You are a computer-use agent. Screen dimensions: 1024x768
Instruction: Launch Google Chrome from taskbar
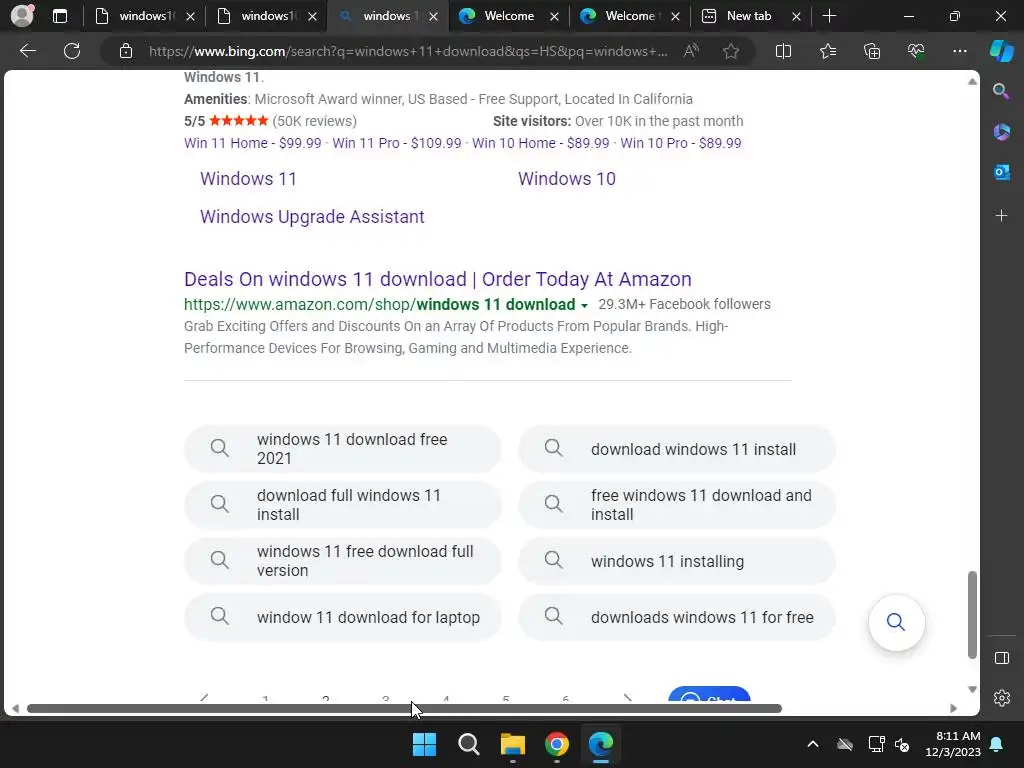(556, 744)
